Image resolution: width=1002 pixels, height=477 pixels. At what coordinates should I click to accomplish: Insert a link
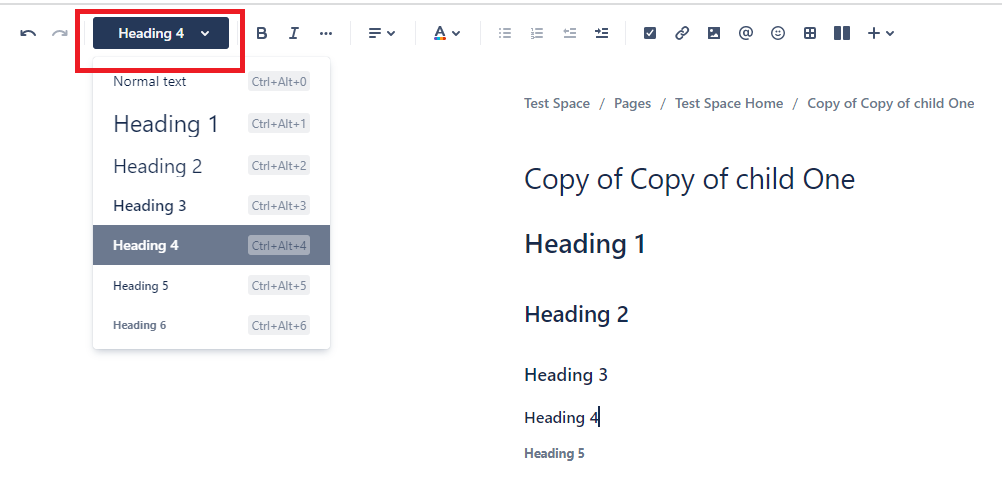click(682, 33)
